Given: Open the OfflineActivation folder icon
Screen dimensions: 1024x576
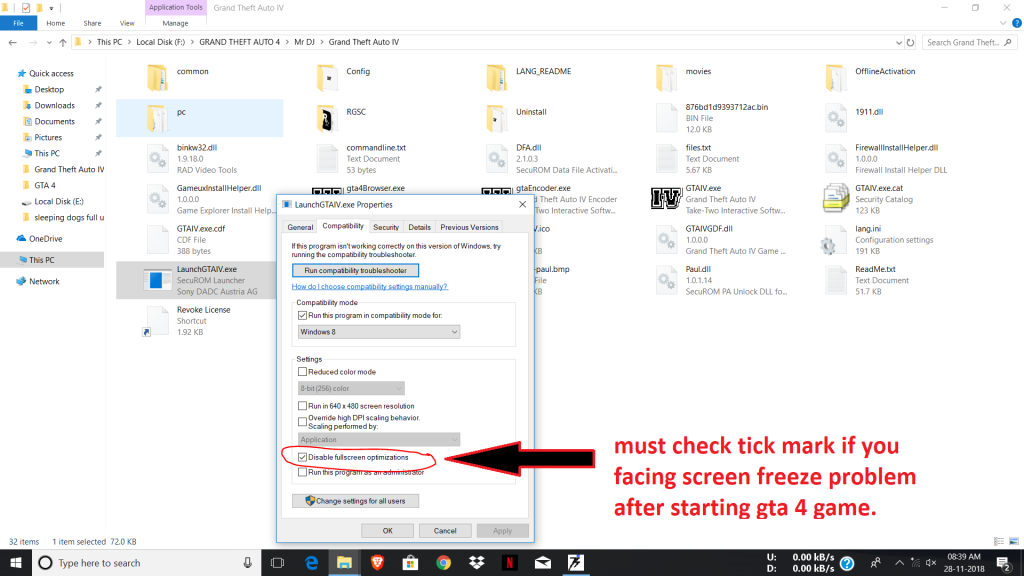Looking at the screenshot, I should [836, 78].
